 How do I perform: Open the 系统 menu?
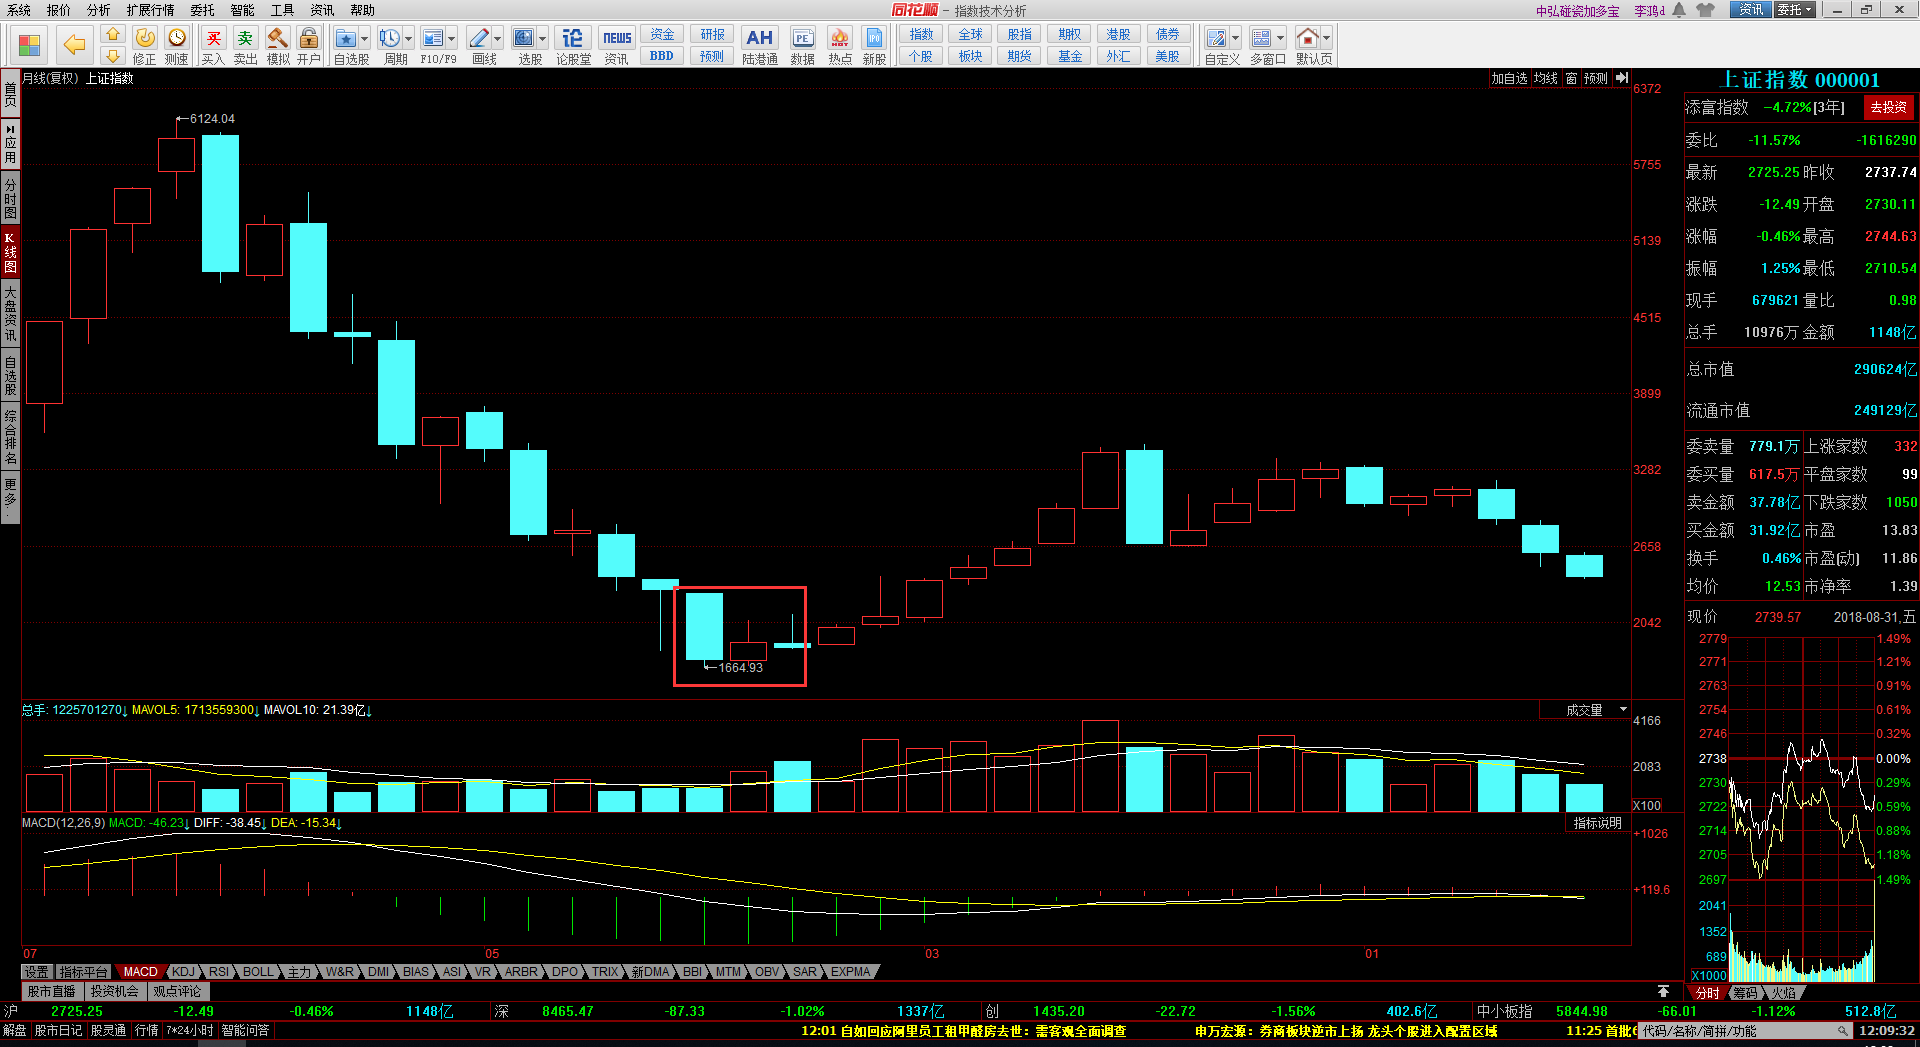point(19,10)
